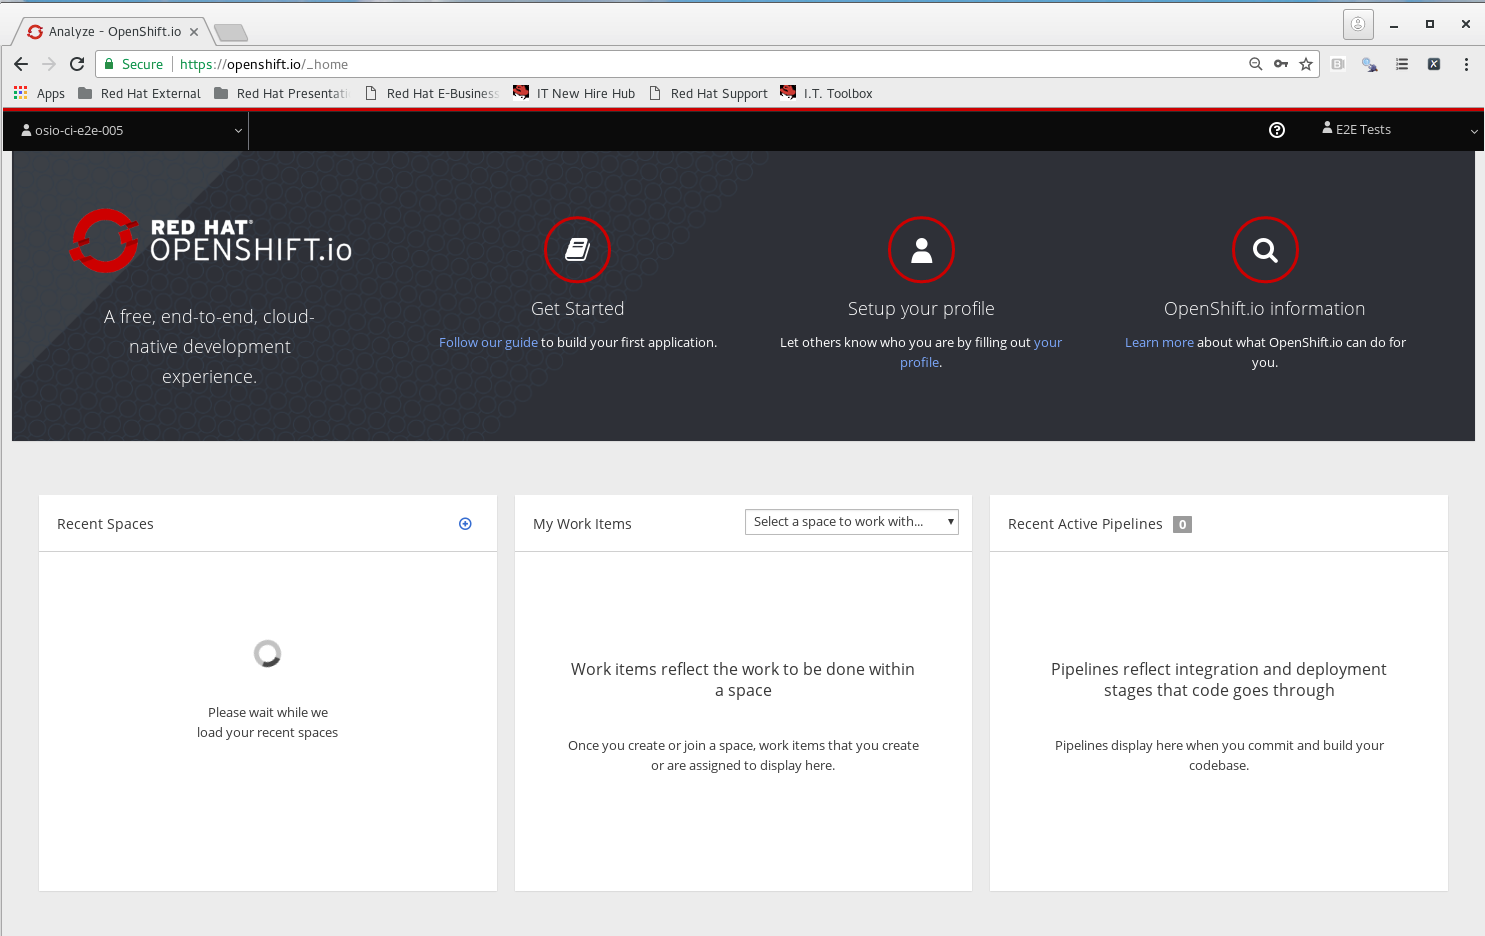Switch to the Analyze - OpenShift.io tab
This screenshot has height=936, width=1485.
pos(110,30)
